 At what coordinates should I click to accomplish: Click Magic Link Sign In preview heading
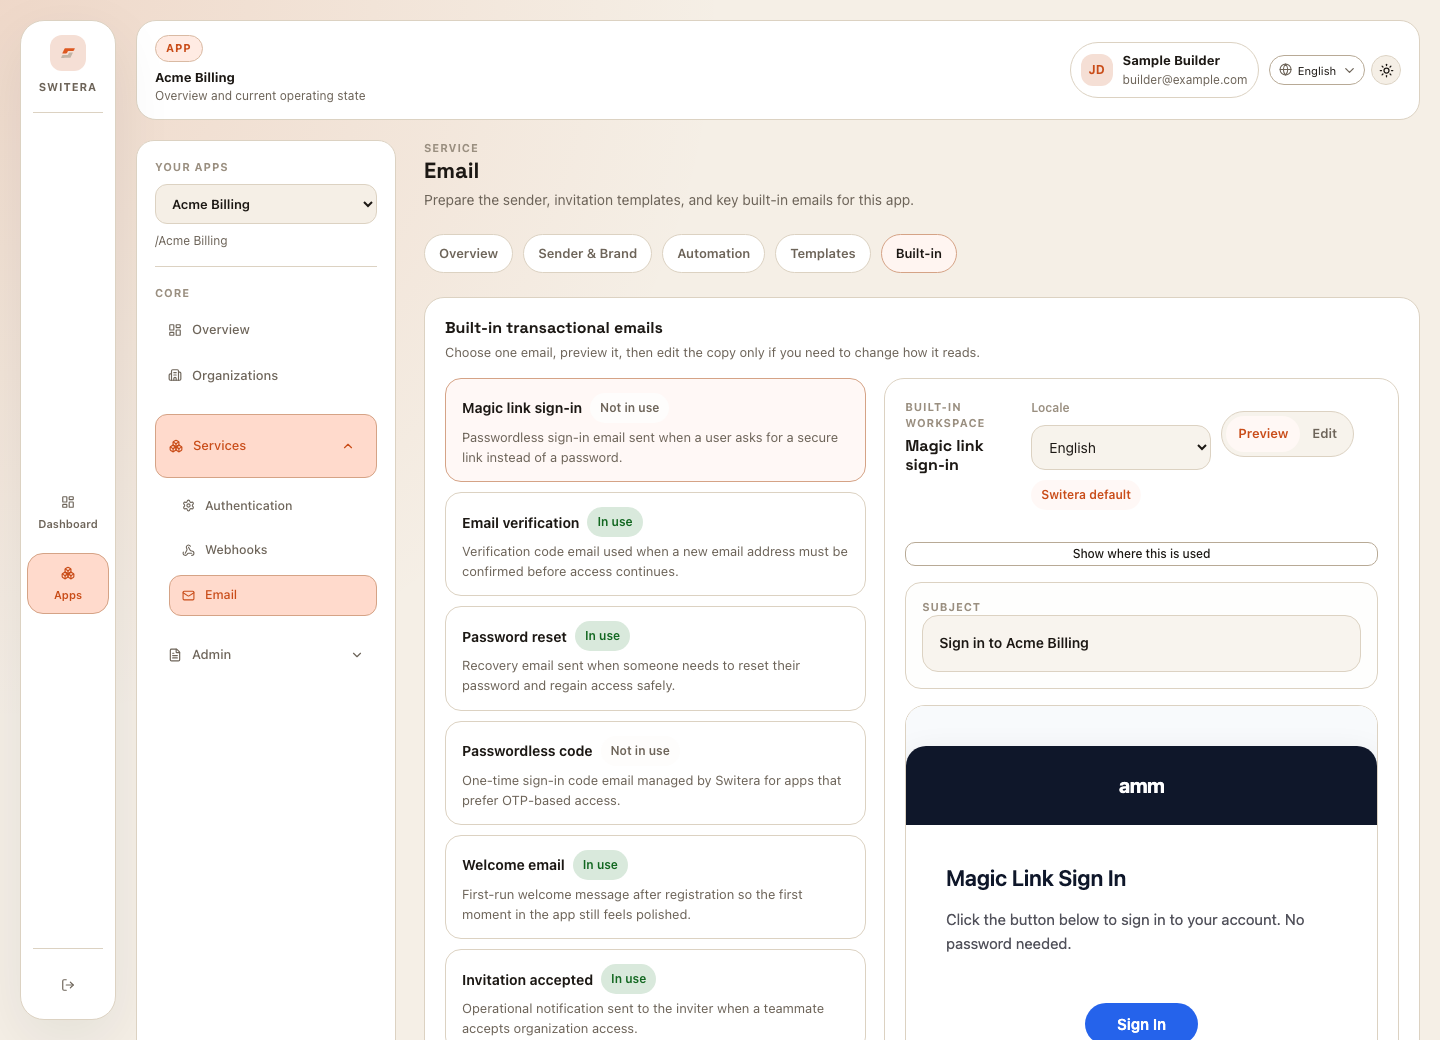click(1036, 879)
